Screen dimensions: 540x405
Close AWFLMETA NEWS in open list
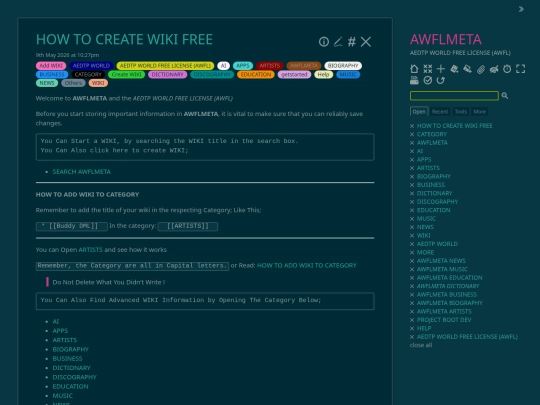point(412,261)
